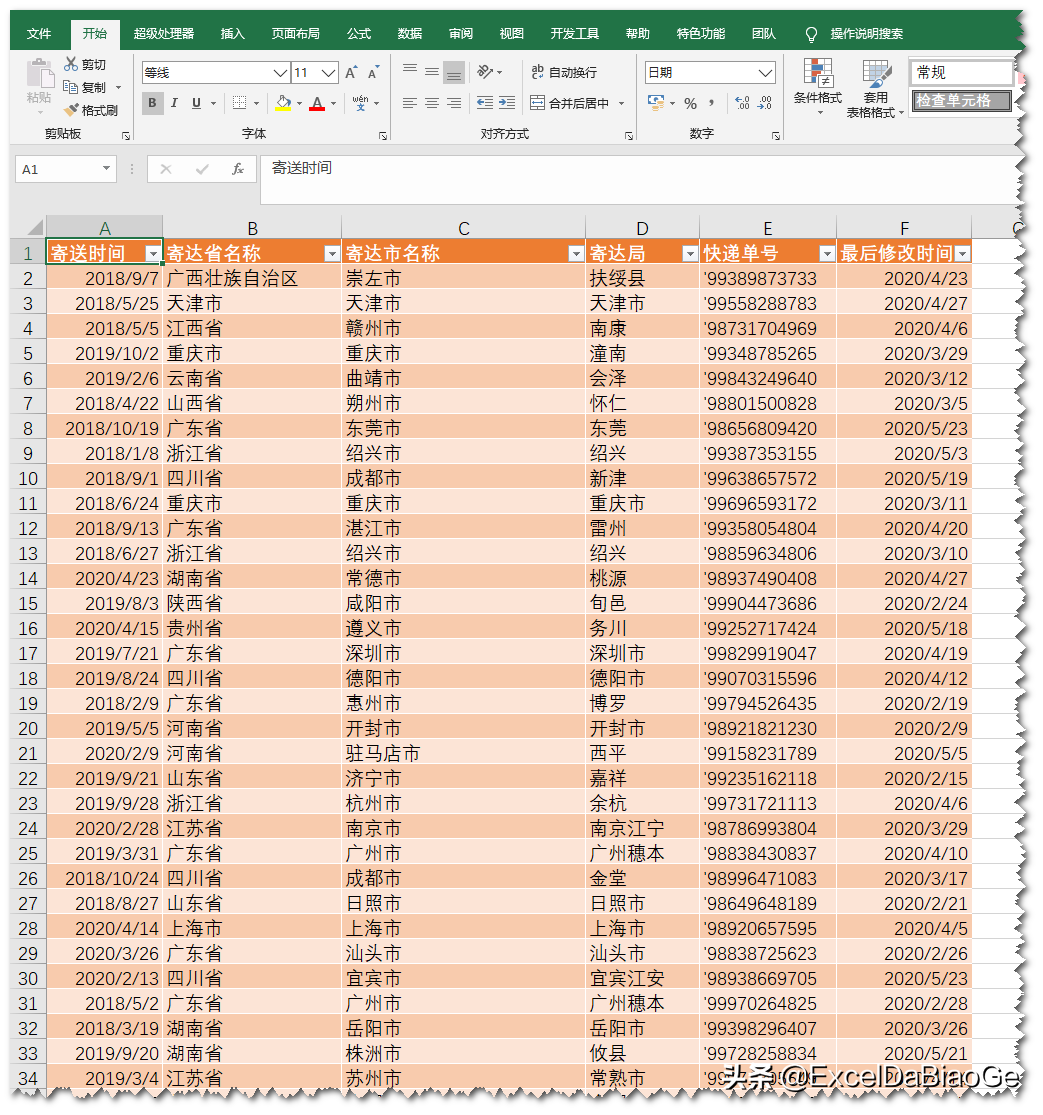The width and height of the screenshot is (1043, 1115).
Task: Click Merge and Center (合并后居中)
Action: (569, 103)
